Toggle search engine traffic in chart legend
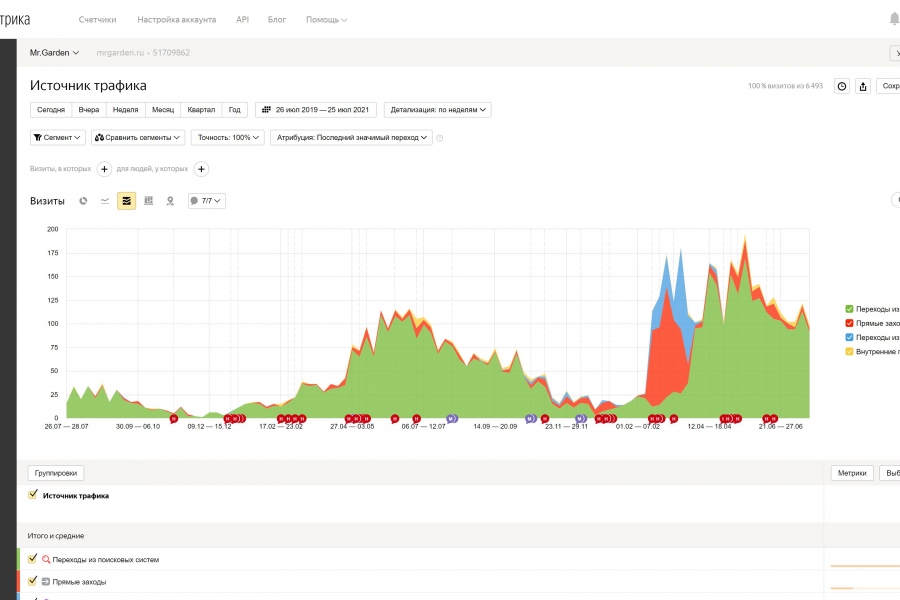The image size is (900, 600). [x=849, y=309]
